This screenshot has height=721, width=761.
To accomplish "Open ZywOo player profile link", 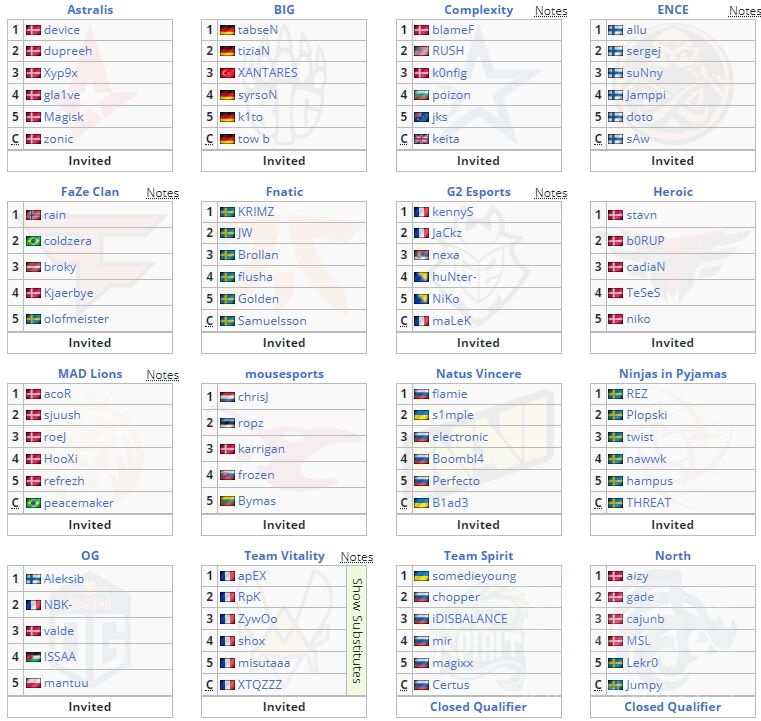I will 257,619.
